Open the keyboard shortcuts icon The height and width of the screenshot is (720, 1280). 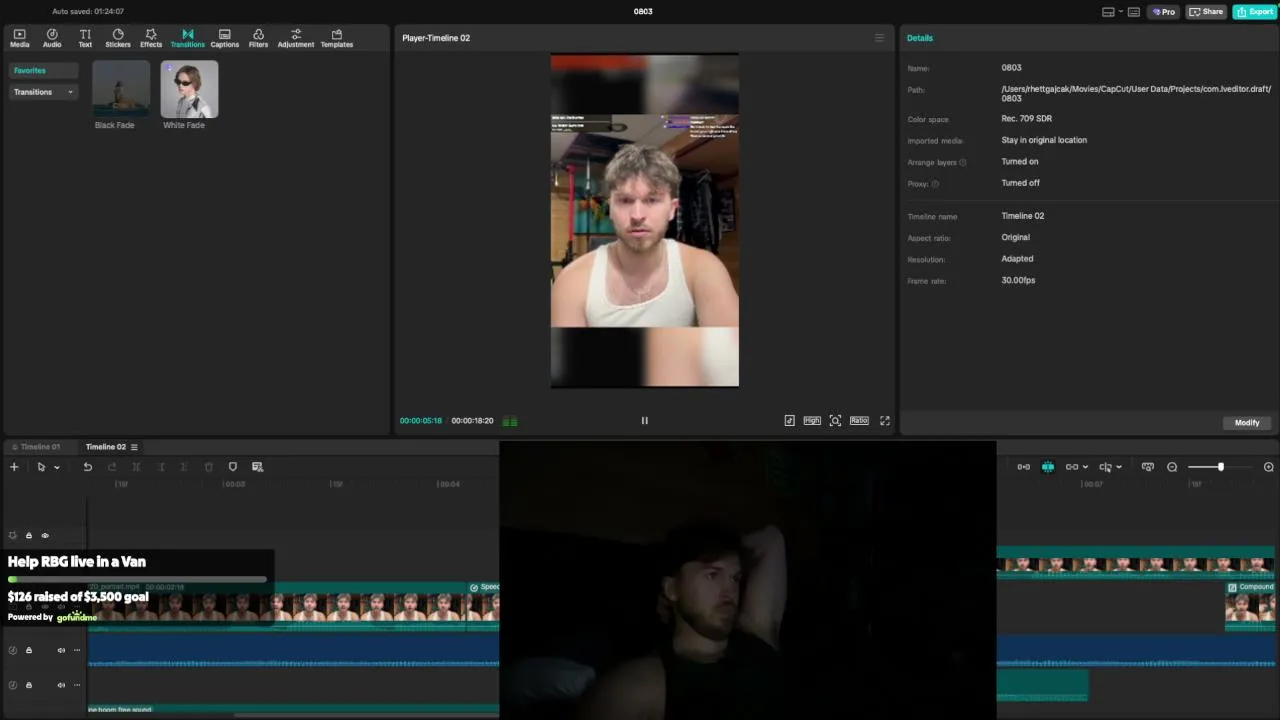[x=1133, y=12]
